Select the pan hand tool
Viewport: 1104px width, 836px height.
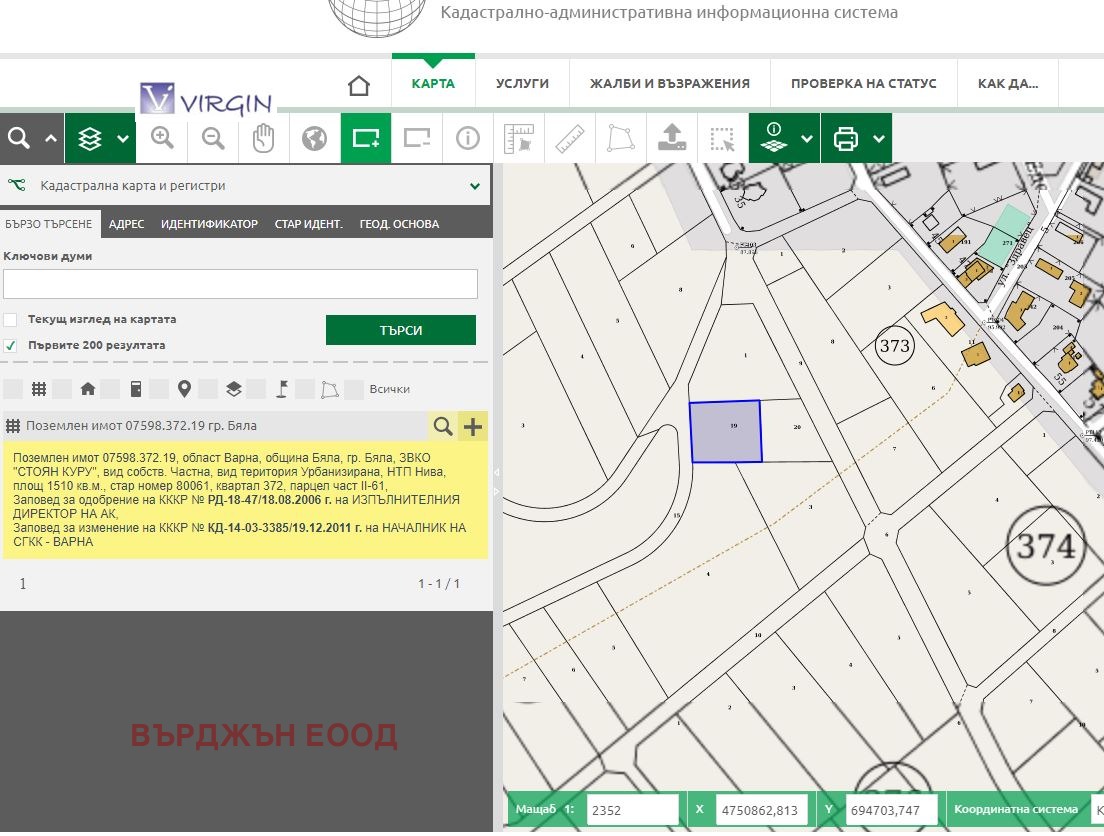(x=264, y=139)
